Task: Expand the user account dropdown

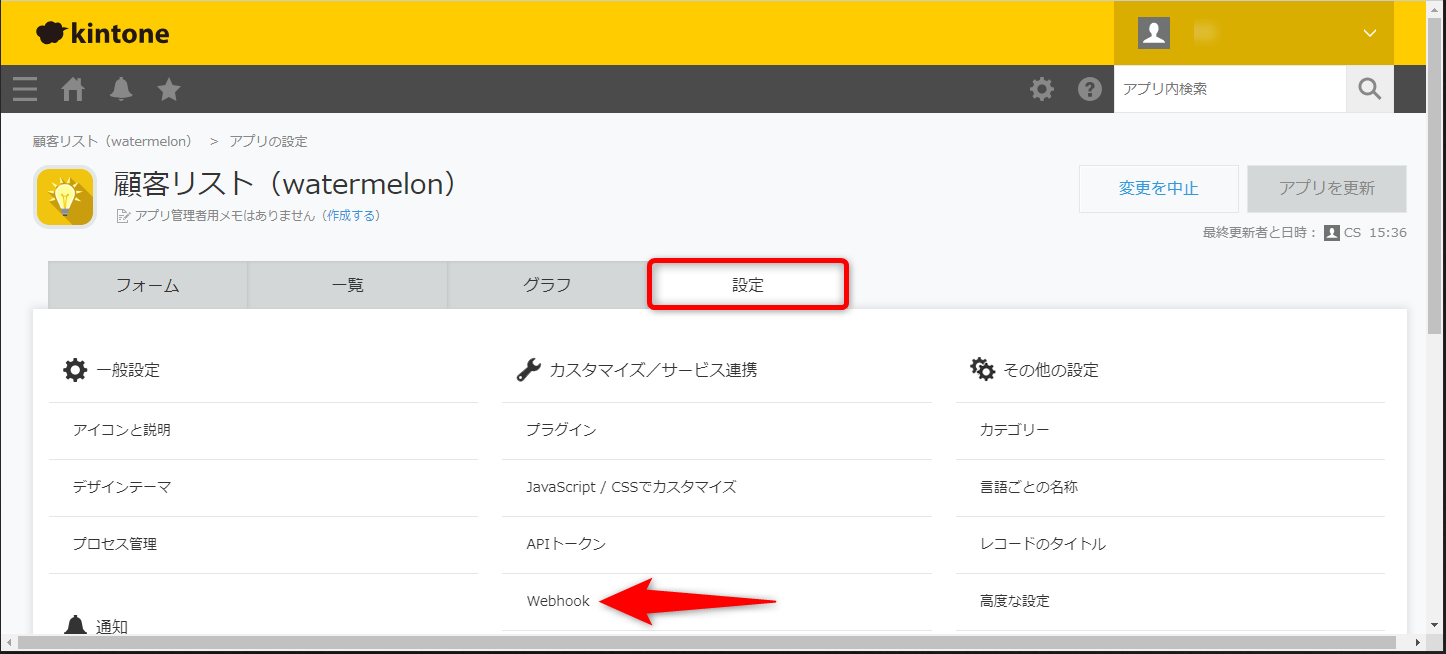Action: [1369, 33]
